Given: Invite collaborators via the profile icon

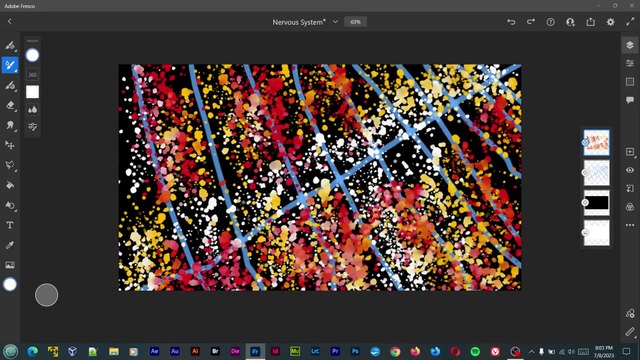Looking at the screenshot, I should point(571,22).
